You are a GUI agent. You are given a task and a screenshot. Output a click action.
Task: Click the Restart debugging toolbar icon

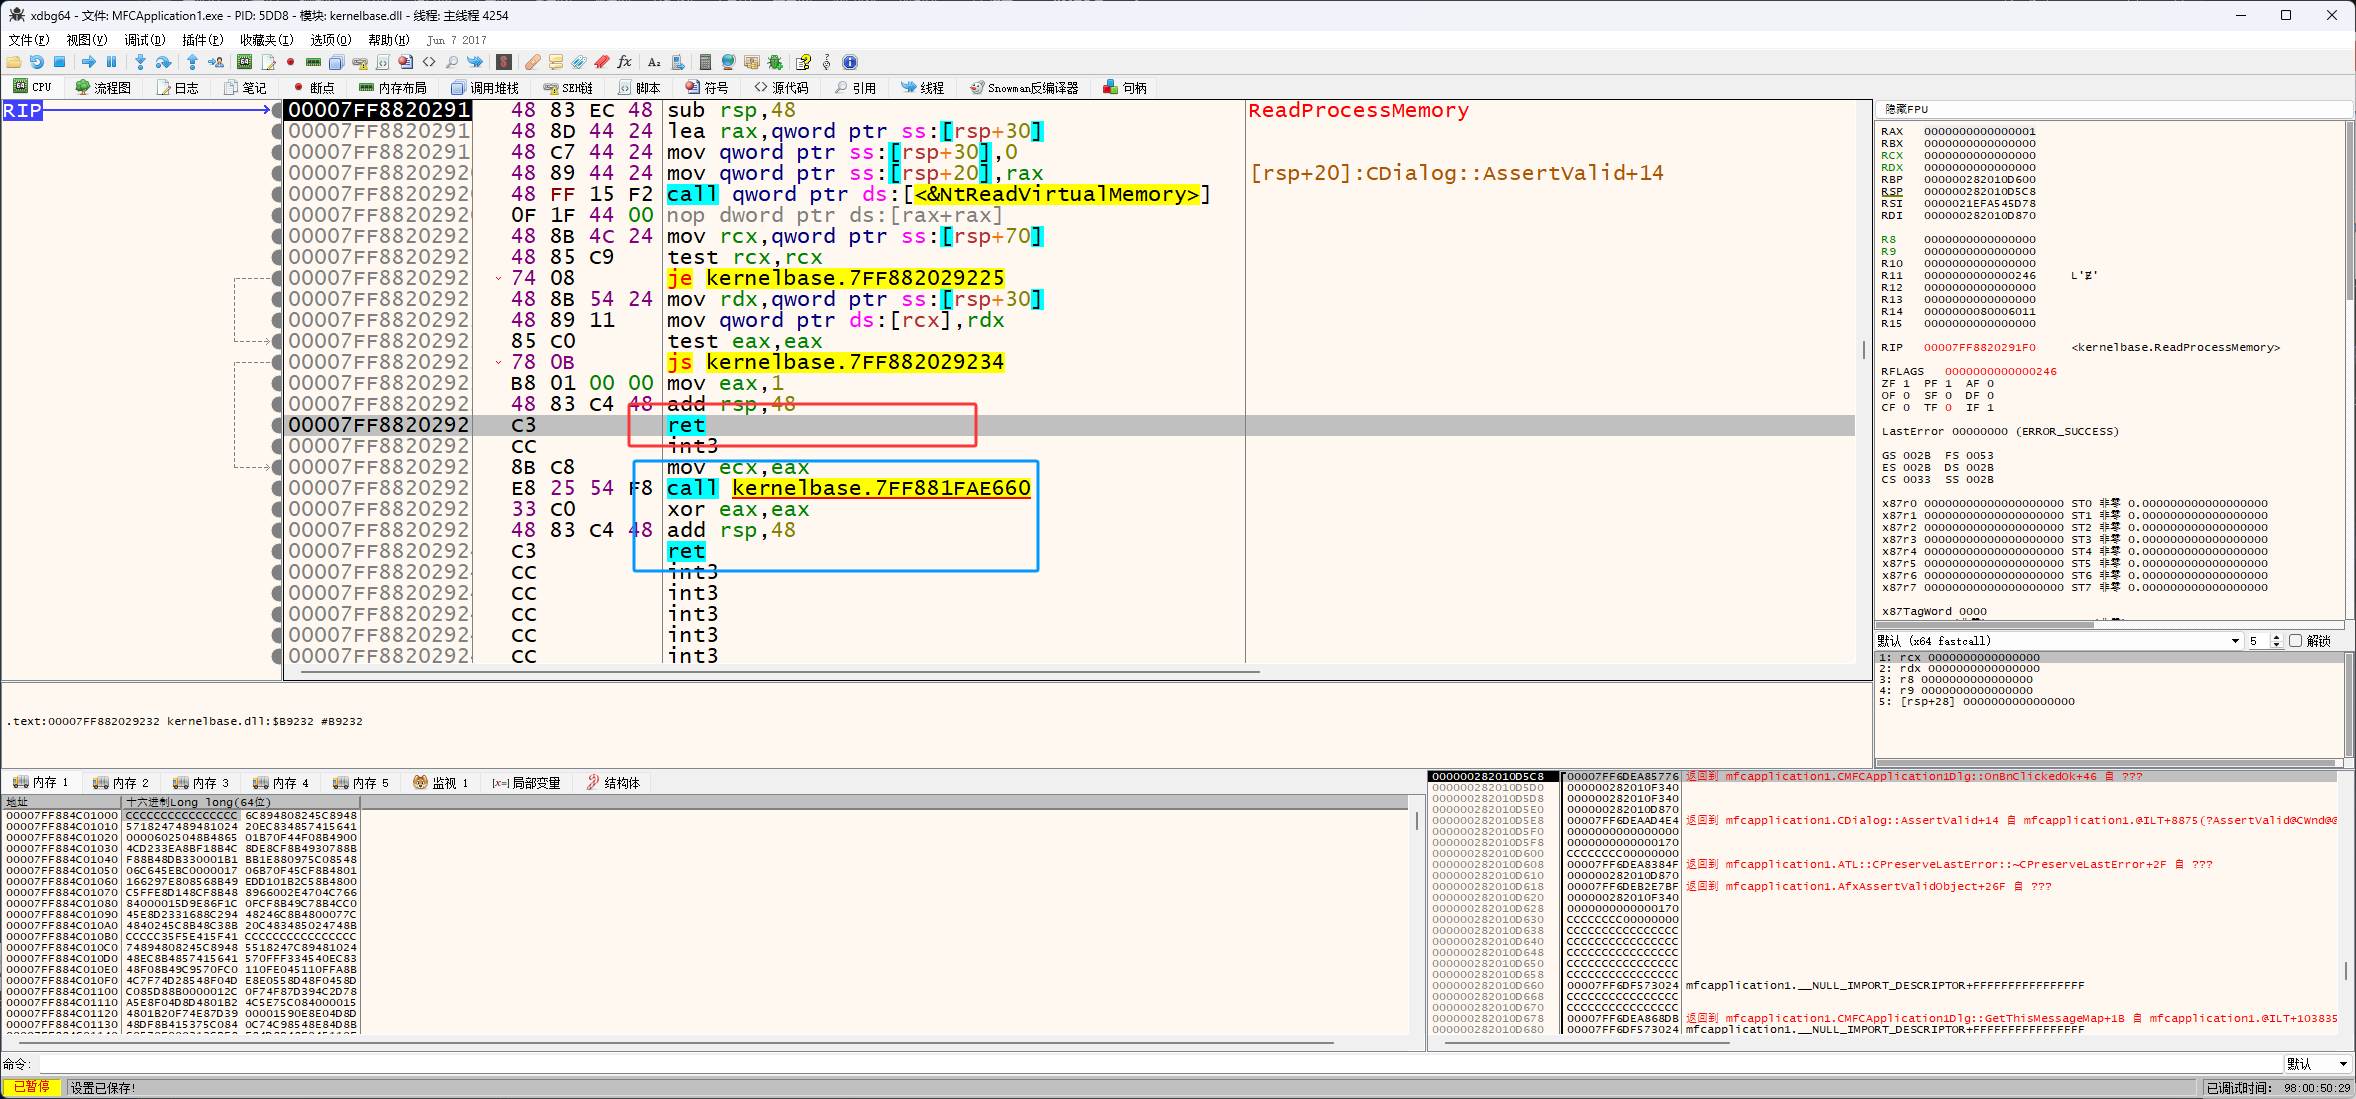pyautogui.click(x=36, y=62)
